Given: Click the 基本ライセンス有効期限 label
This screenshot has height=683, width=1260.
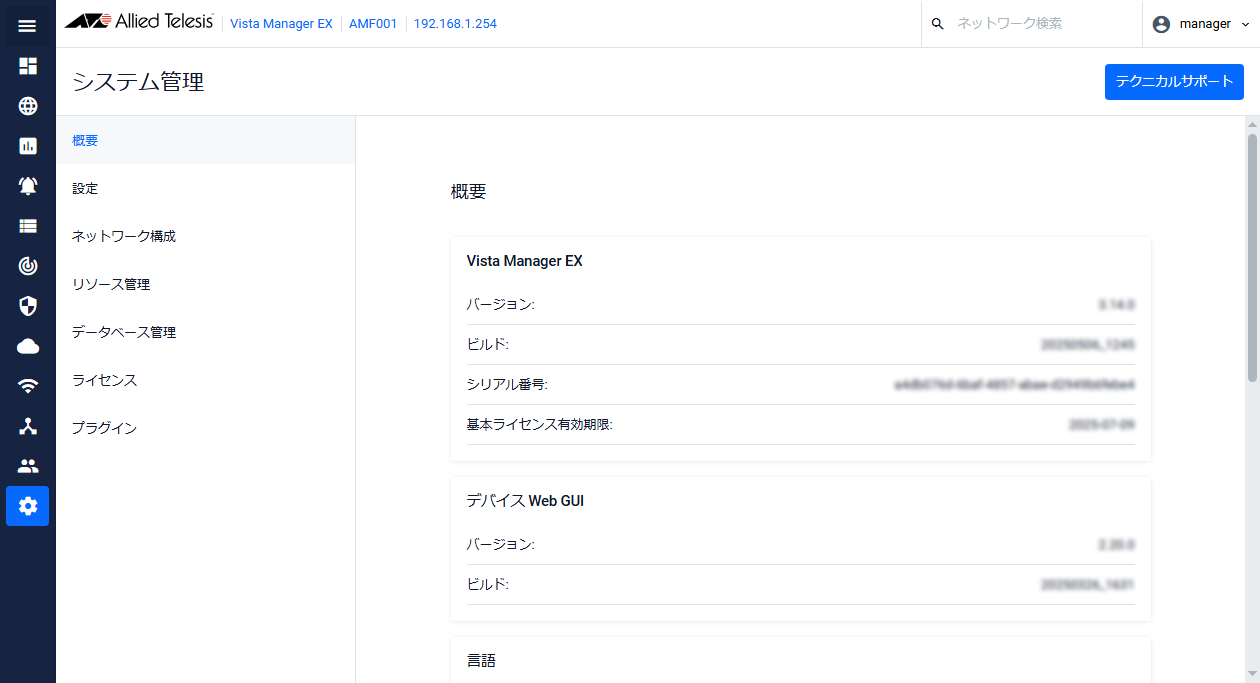Looking at the screenshot, I should pos(539,424).
